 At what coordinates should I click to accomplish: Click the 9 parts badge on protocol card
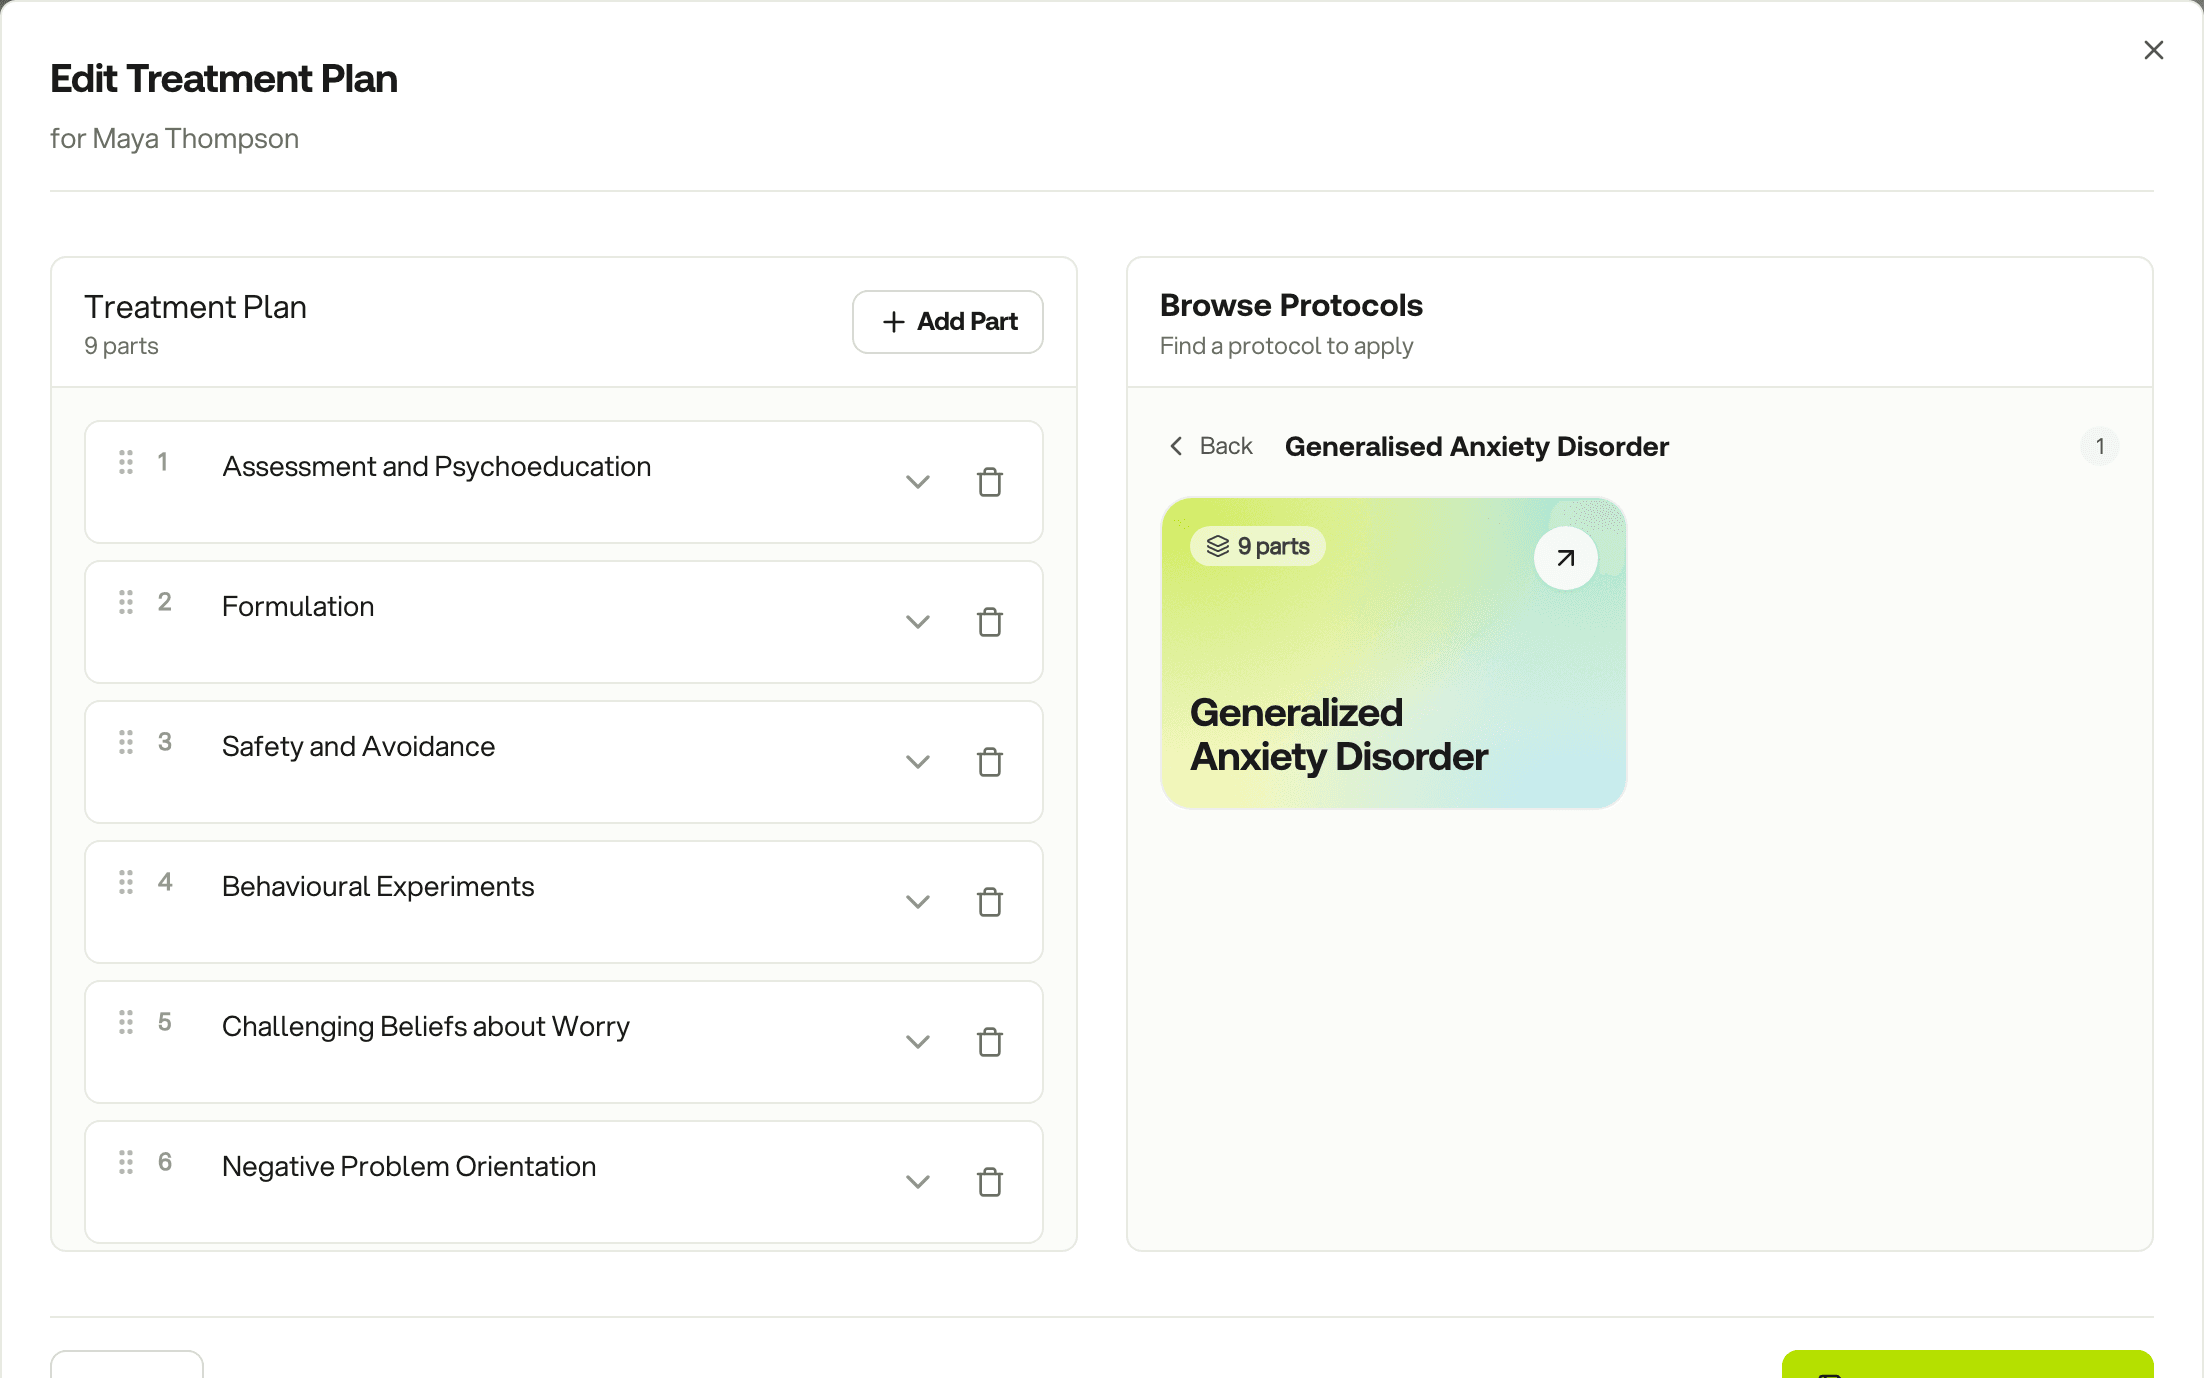coord(1258,546)
